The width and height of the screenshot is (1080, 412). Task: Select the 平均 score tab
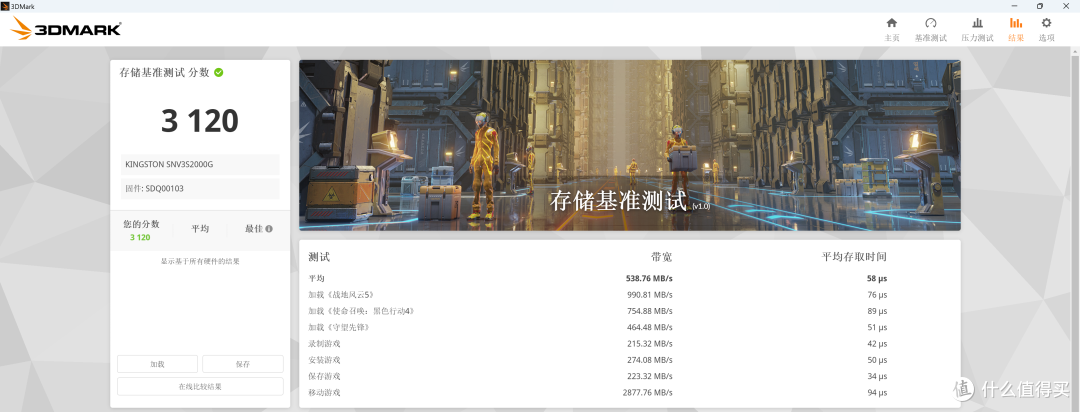[x=200, y=229]
